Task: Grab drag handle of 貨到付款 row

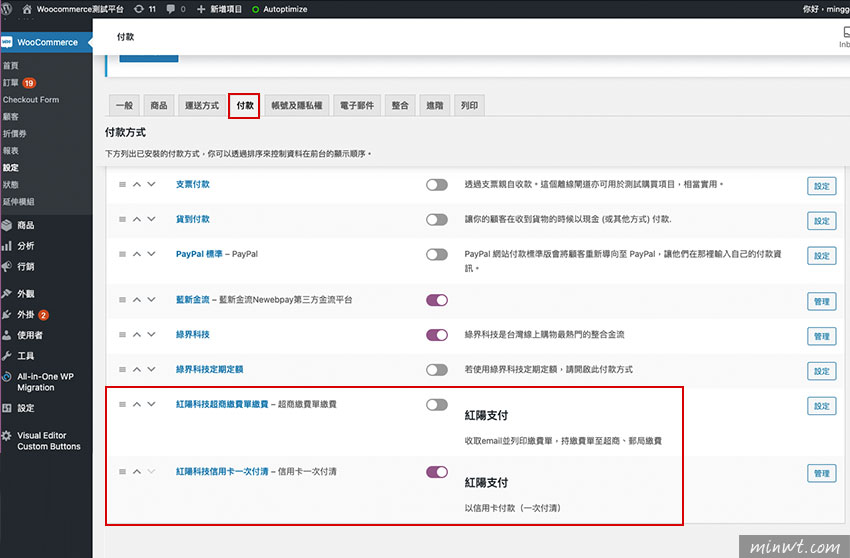Action: pyautogui.click(x=123, y=219)
